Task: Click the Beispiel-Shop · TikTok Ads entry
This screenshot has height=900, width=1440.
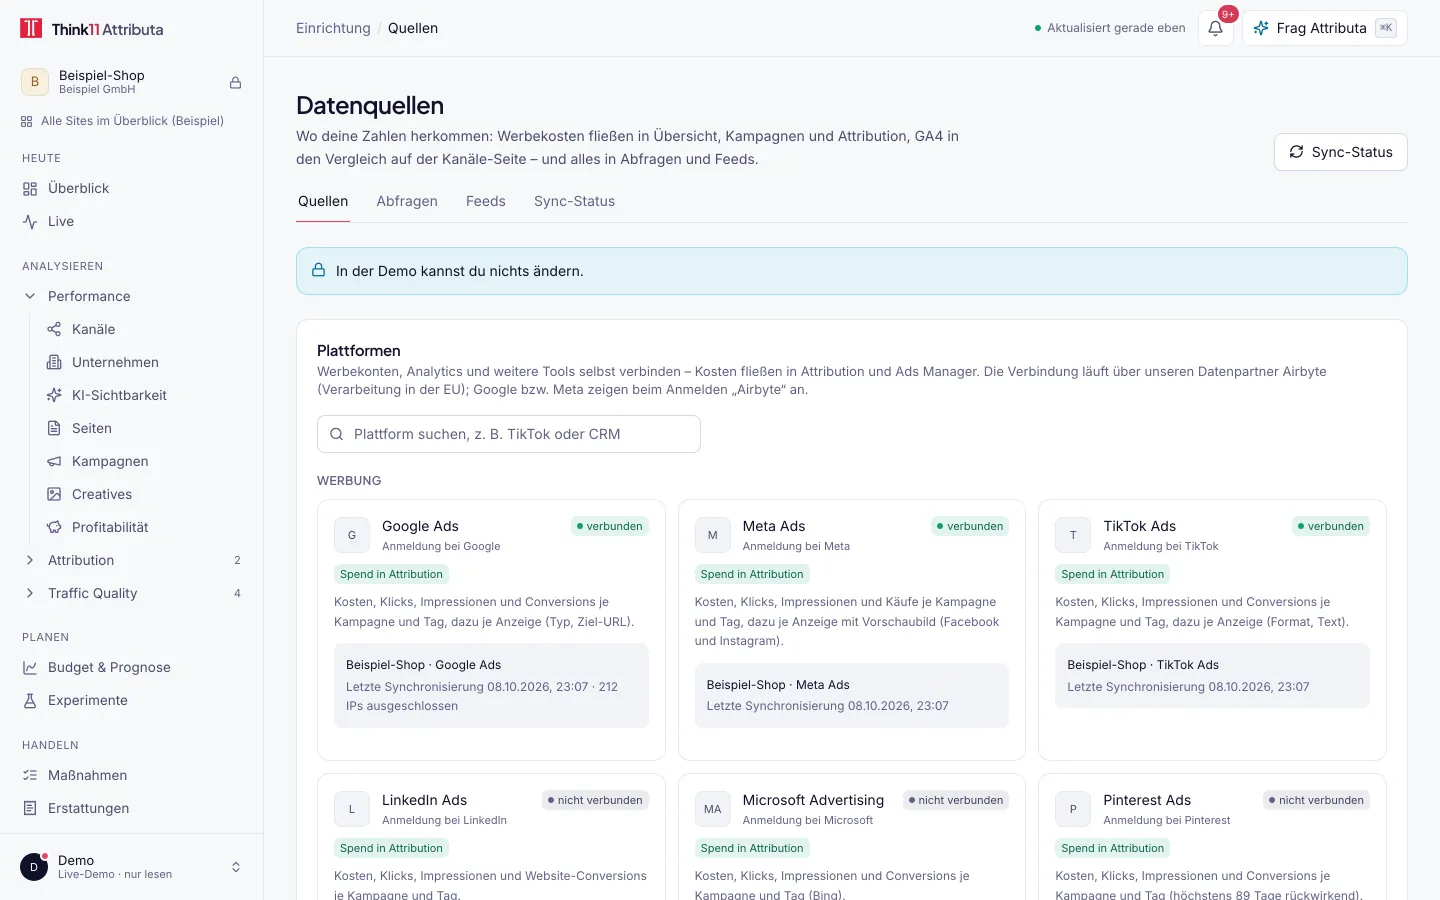Action: (1212, 675)
